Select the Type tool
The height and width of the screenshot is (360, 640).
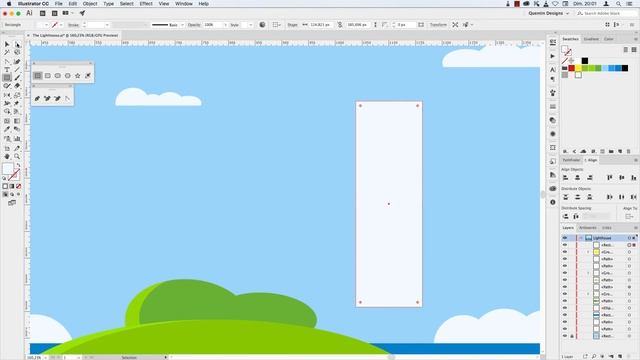7,70
